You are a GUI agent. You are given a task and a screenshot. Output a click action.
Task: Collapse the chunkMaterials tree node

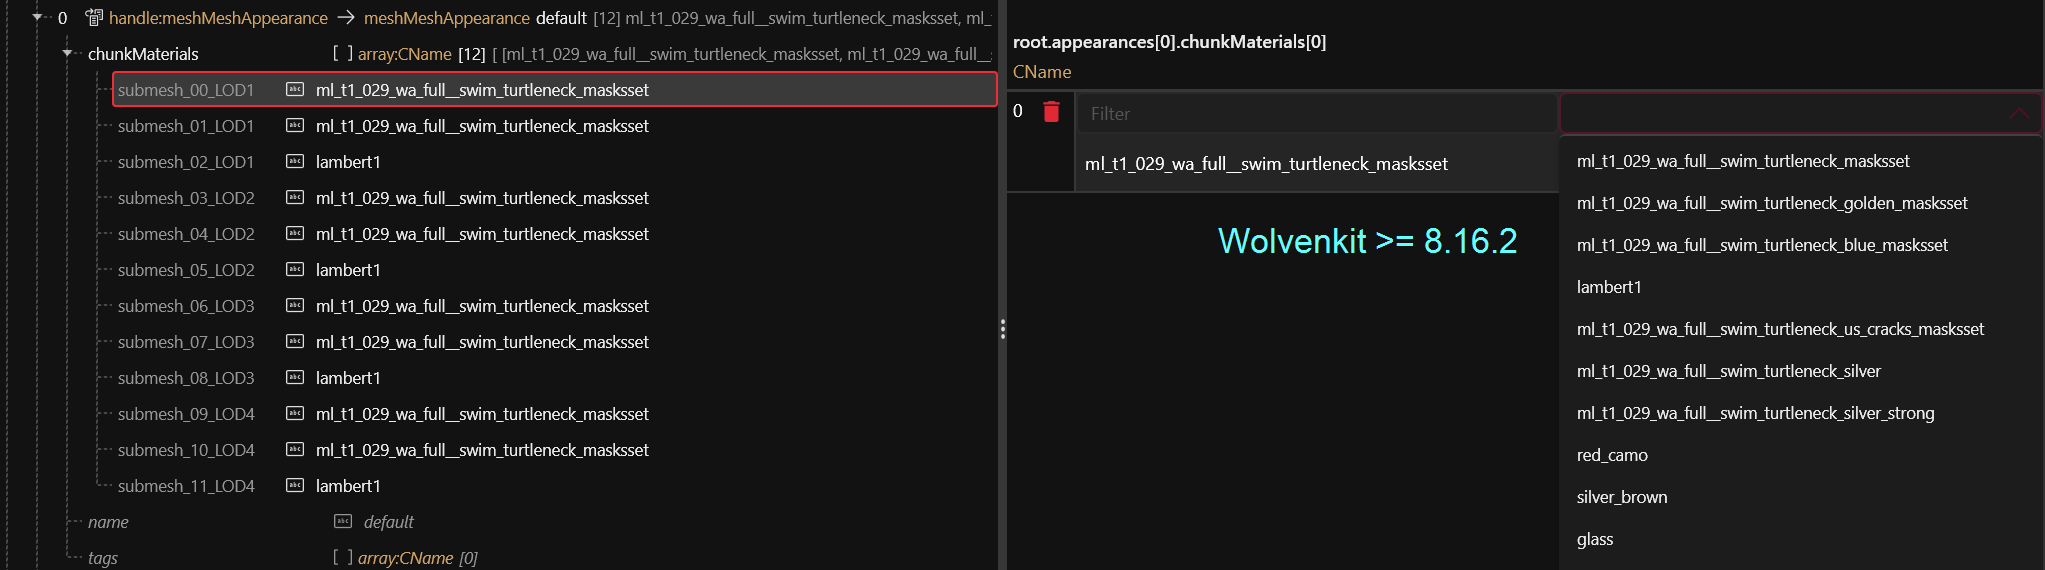coord(67,53)
